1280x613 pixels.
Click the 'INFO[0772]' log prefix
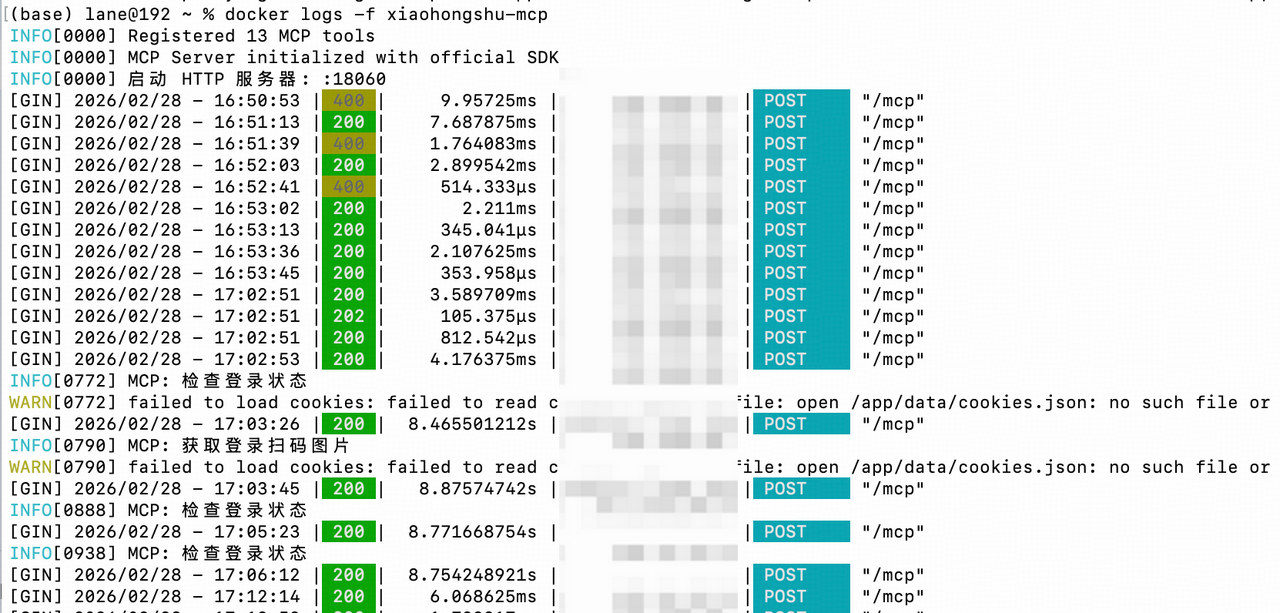click(x=63, y=381)
